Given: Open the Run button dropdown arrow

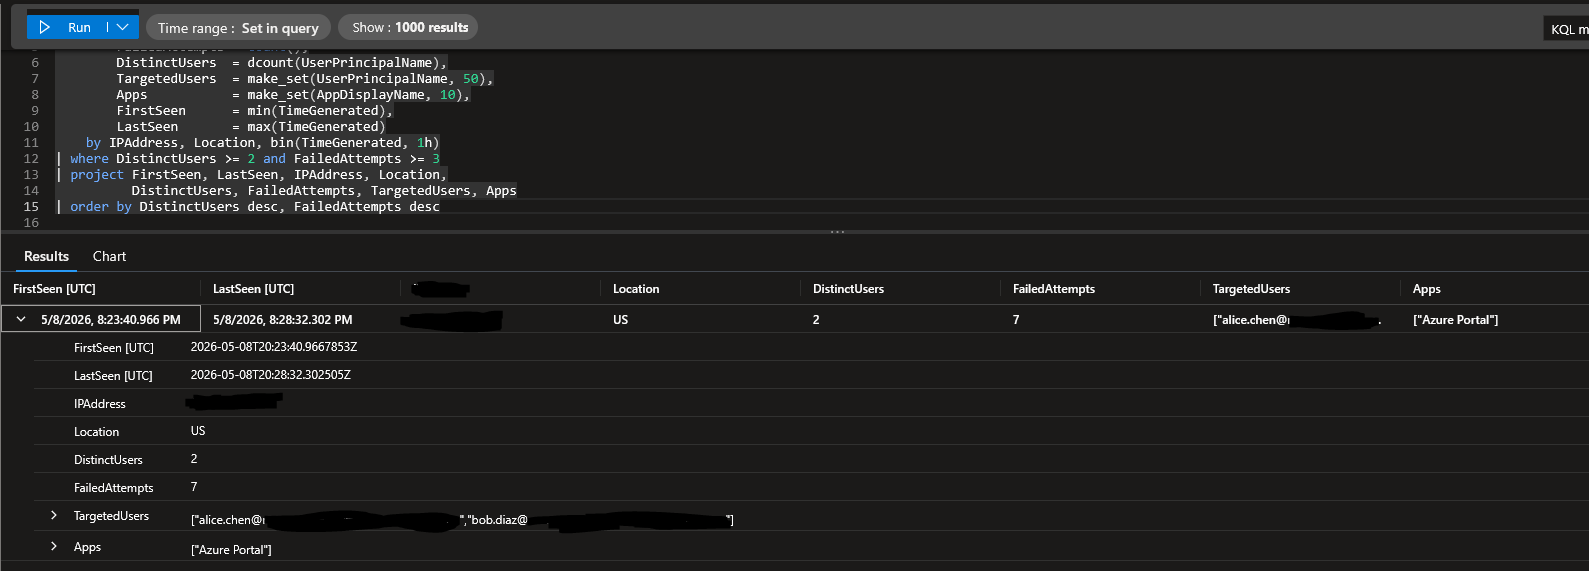Looking at the screenshot, I should pyautogui.click(x=122, y=27).
